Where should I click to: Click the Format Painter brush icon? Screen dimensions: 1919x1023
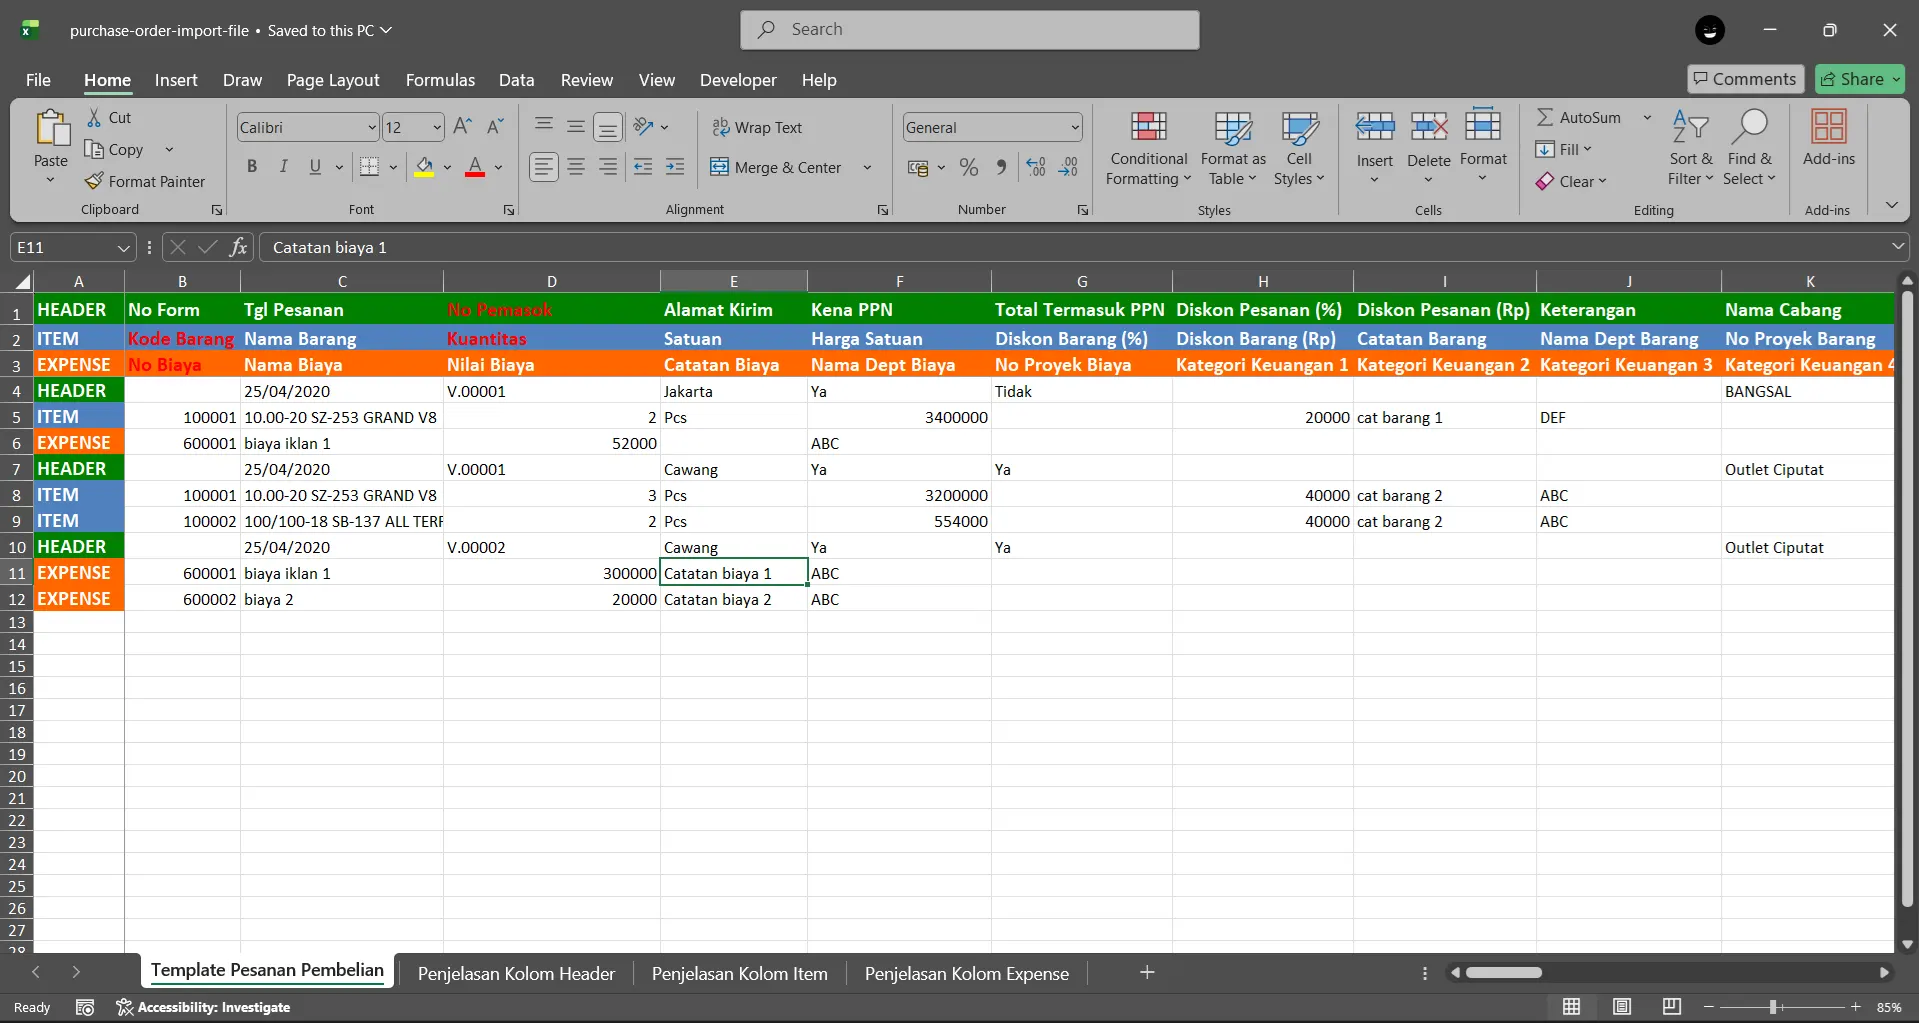click(x=95, y=181)
